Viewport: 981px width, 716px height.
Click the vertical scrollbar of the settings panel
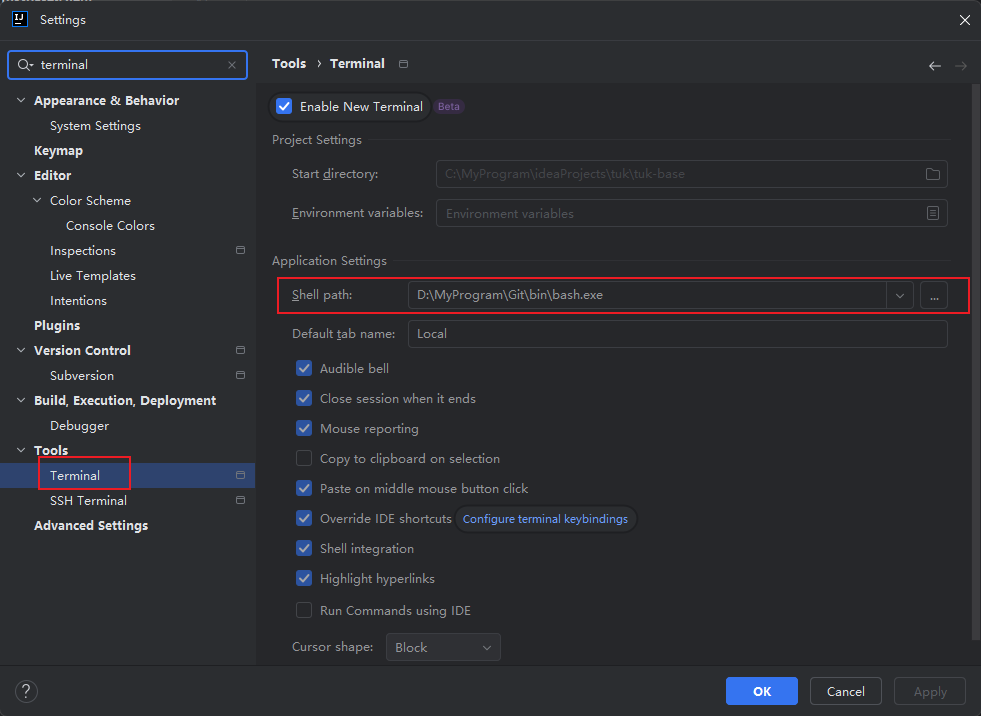[975, 360]
